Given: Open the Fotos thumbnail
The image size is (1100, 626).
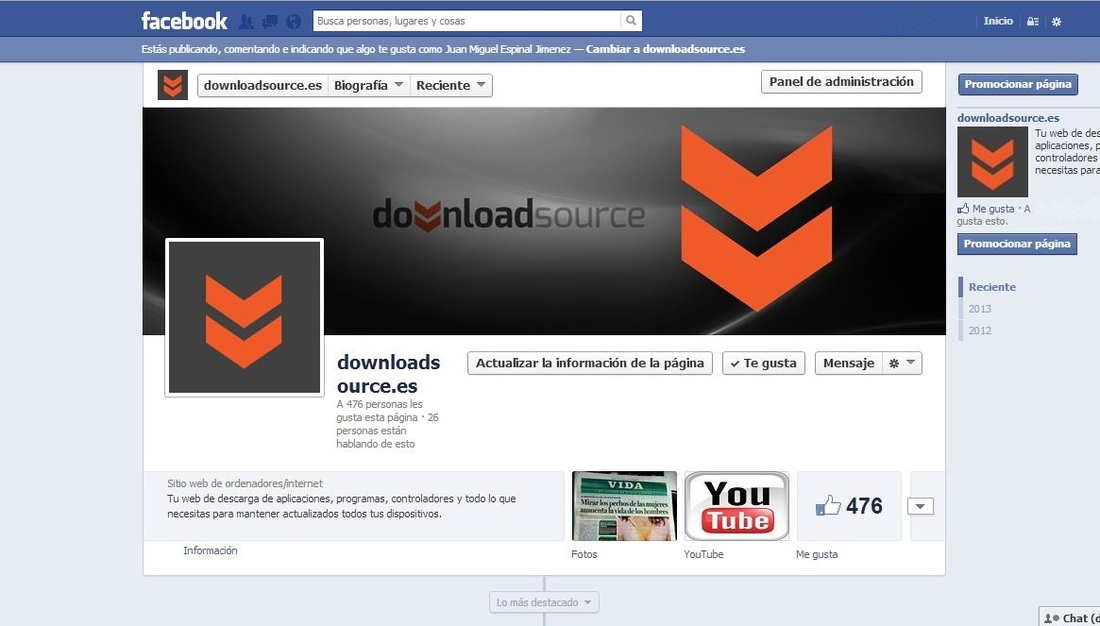Looking at the screenshot, I should 624,506.
